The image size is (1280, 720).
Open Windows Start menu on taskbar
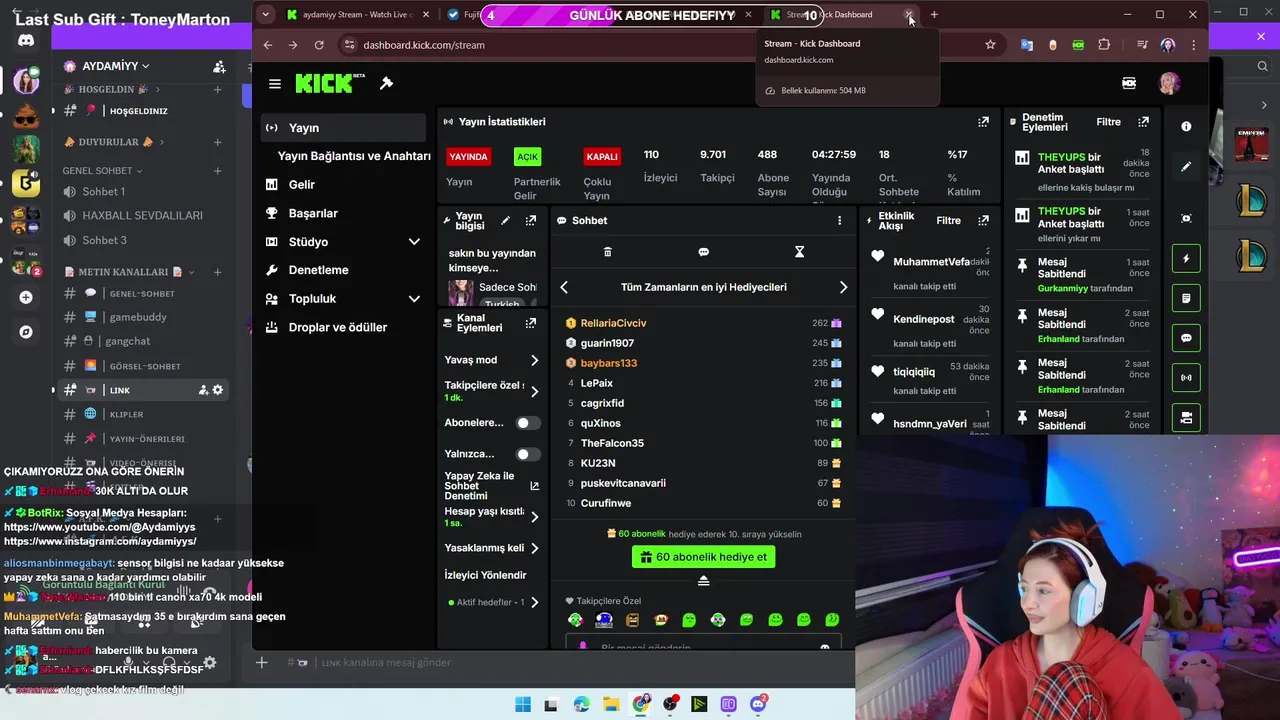(x=523, y=705)
